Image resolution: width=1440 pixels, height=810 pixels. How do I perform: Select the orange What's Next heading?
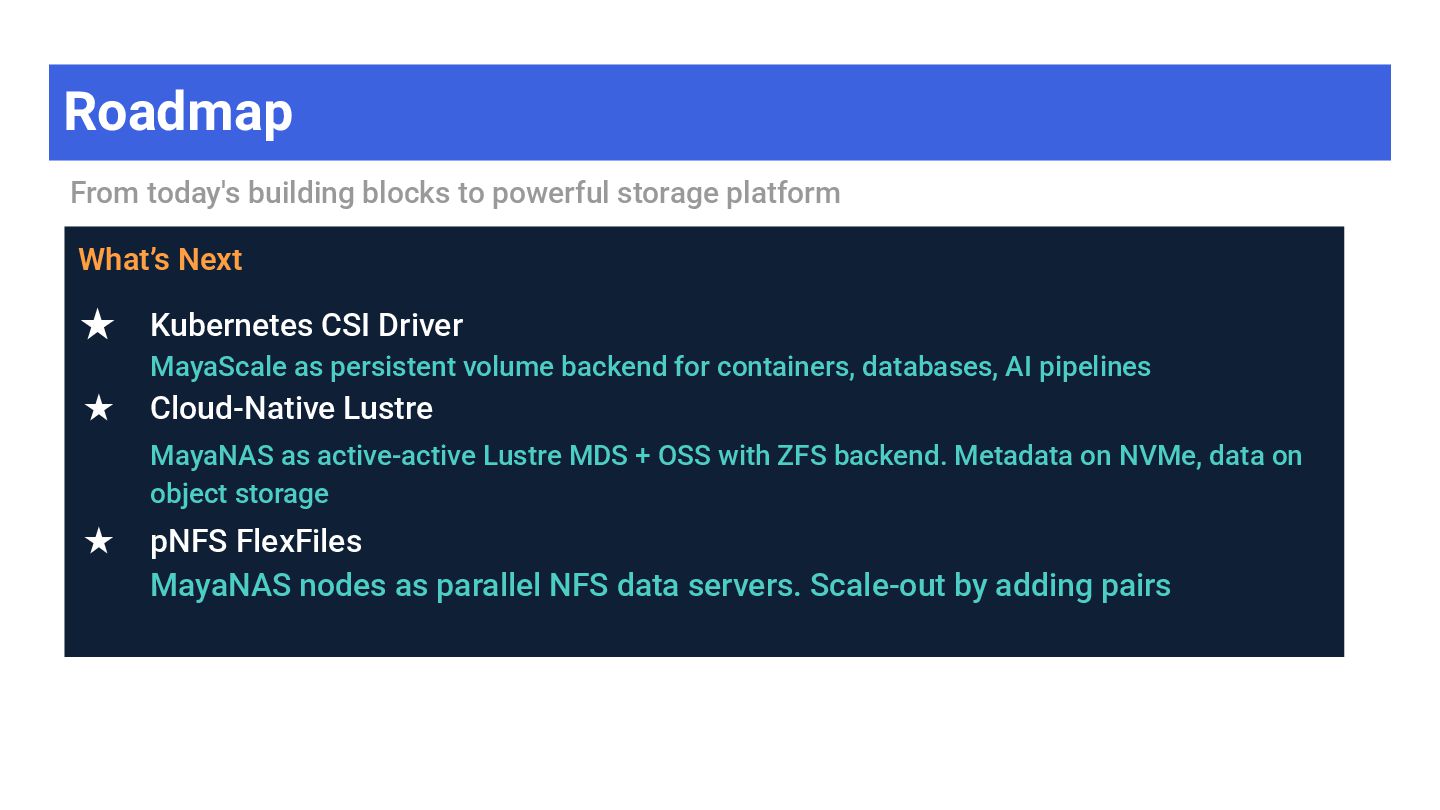[x=160, y=259]
